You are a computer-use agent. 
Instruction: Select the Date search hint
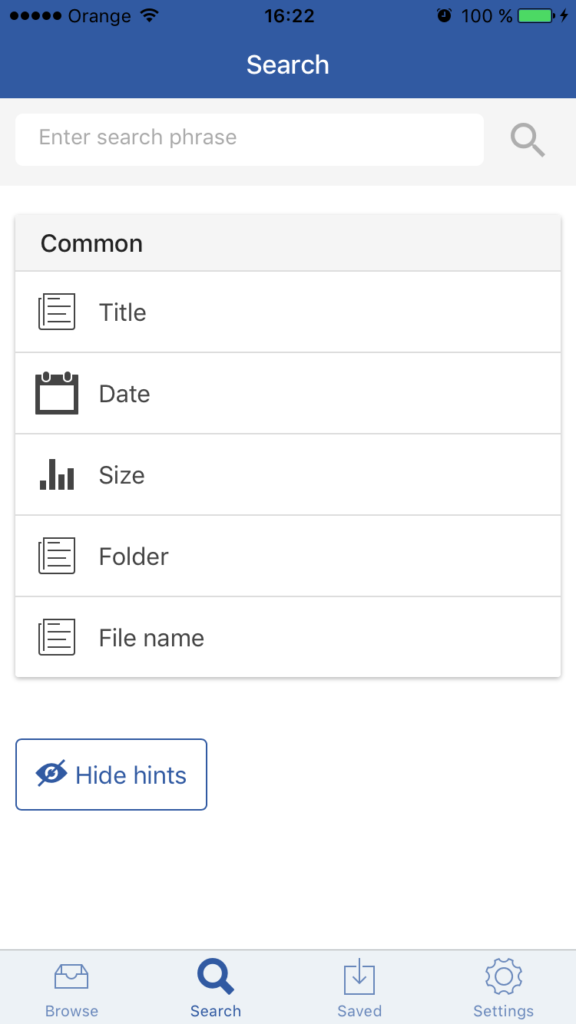pos(288,393)
